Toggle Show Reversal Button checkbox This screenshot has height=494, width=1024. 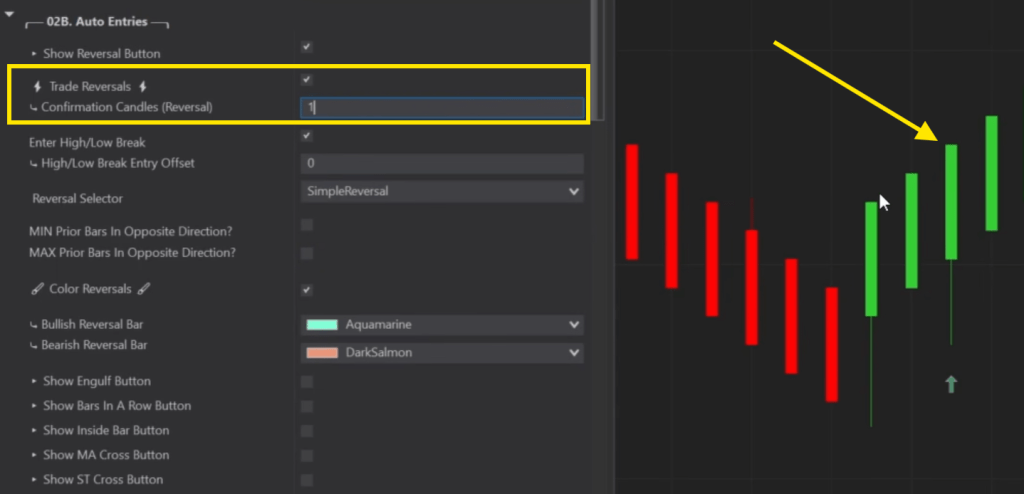tap(307, 47)
